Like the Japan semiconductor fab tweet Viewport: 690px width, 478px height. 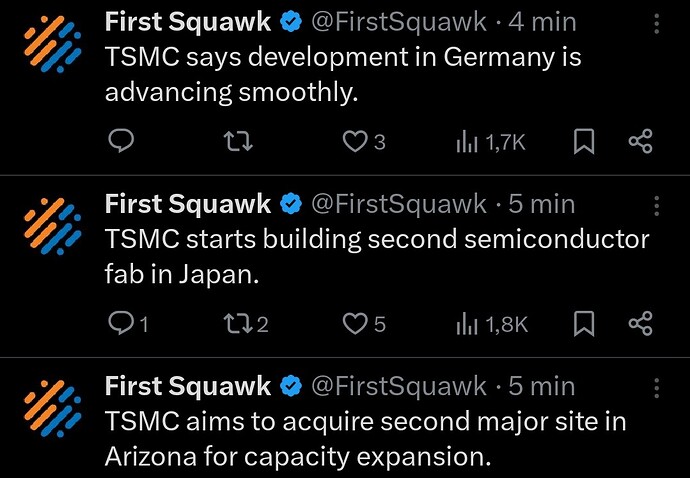click(355, 323)
